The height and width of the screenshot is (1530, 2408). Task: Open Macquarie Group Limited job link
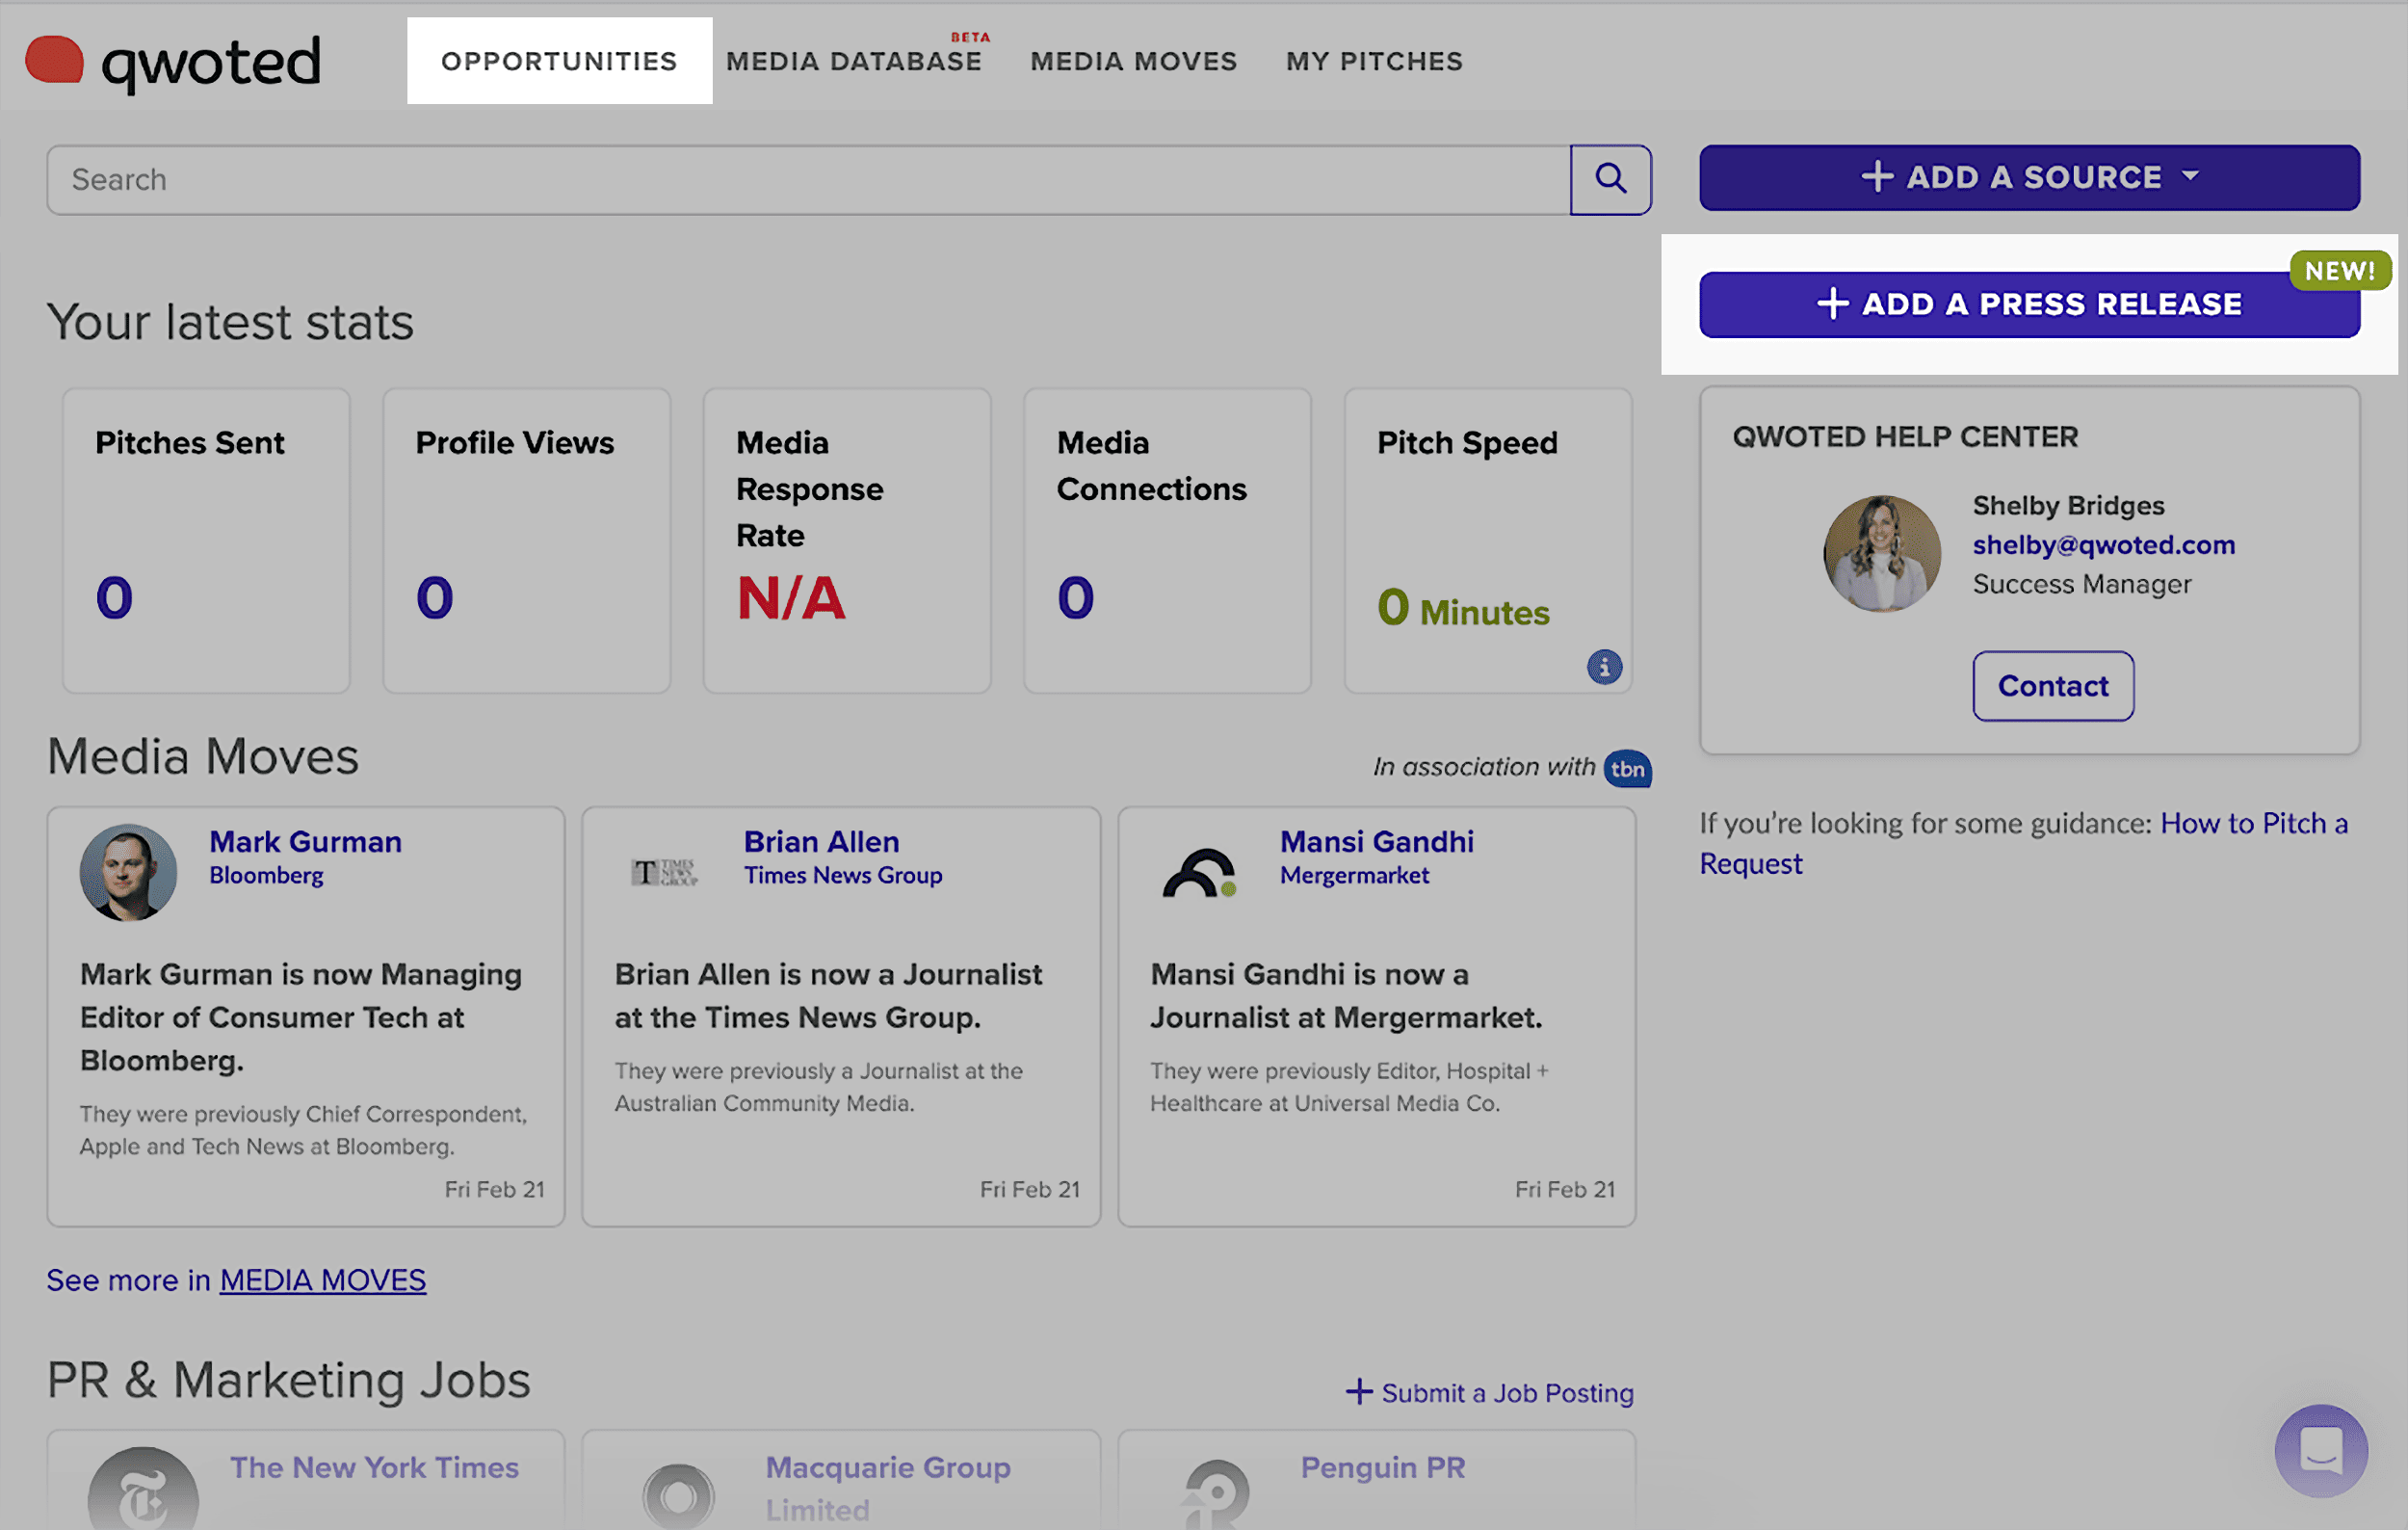point(888,1488)
